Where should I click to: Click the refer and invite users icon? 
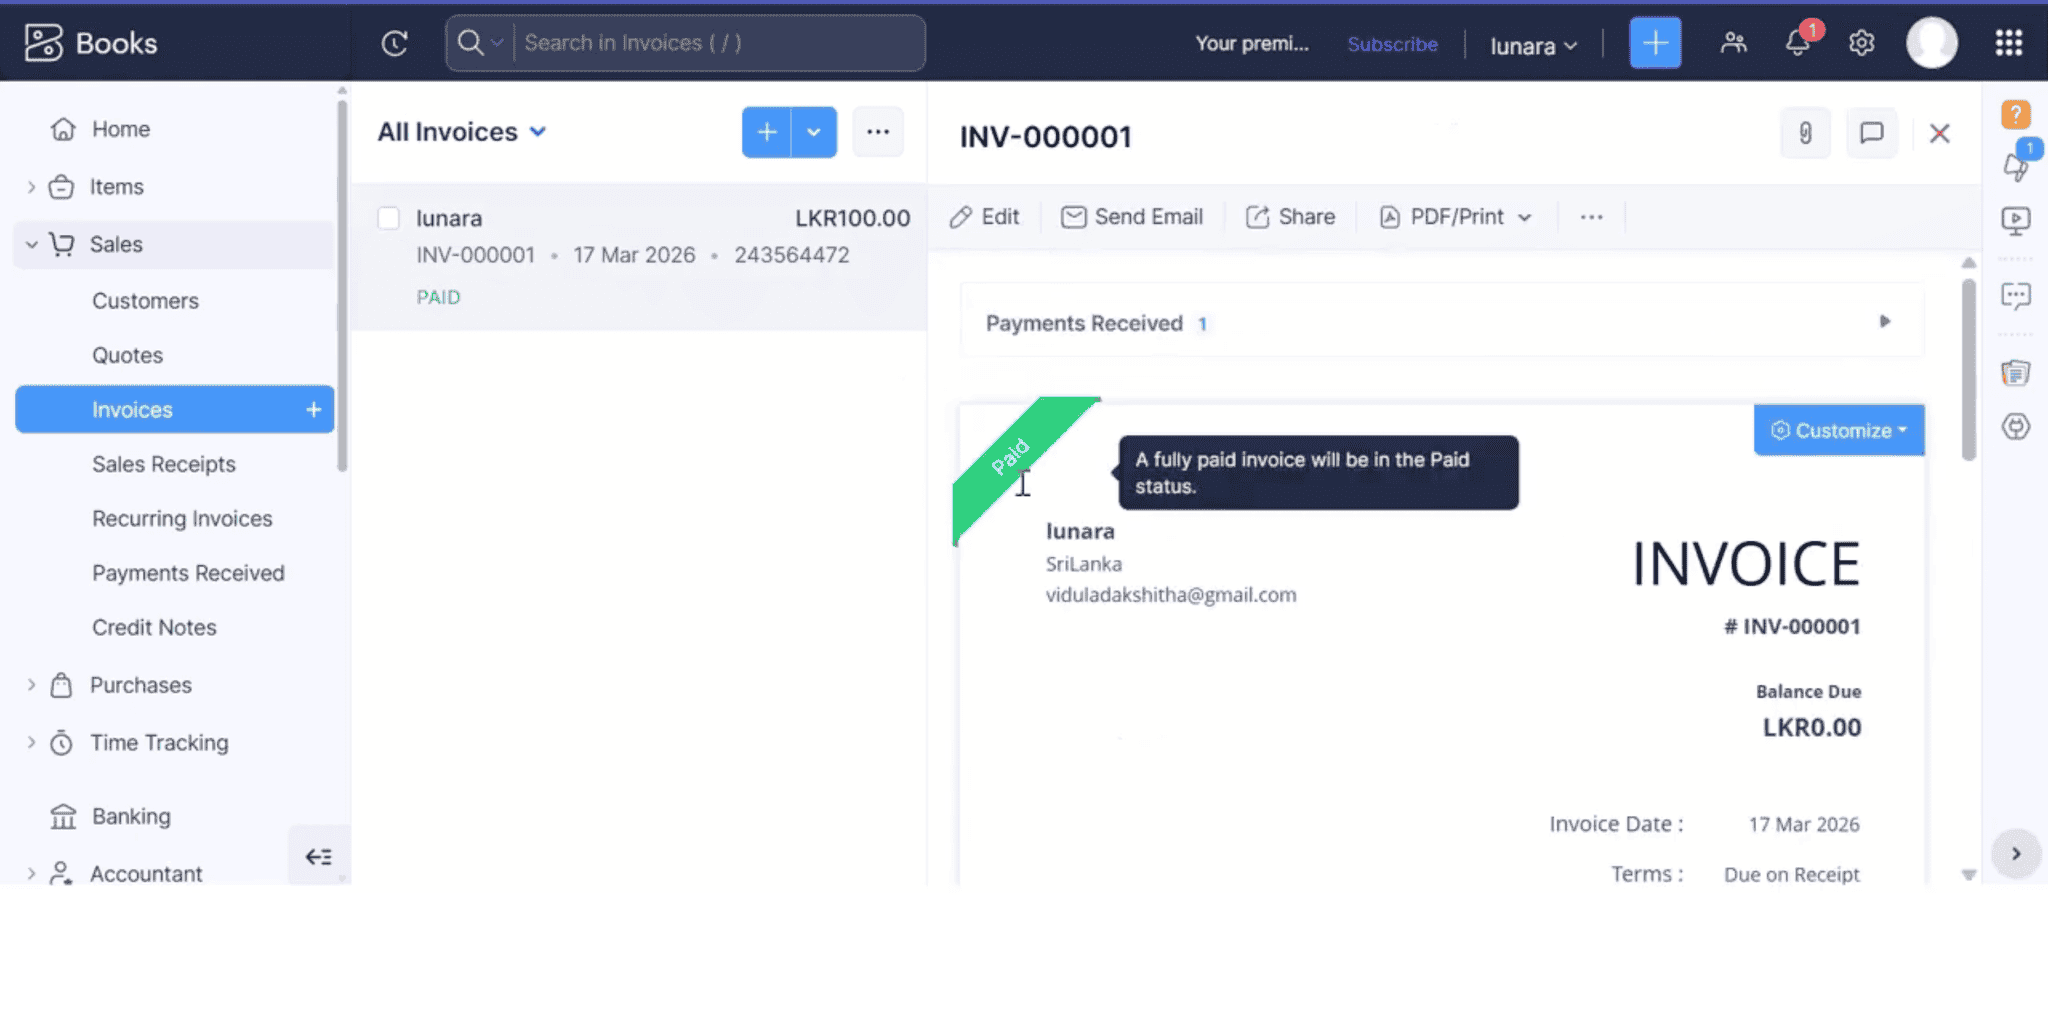click(x=1733, y=43)
